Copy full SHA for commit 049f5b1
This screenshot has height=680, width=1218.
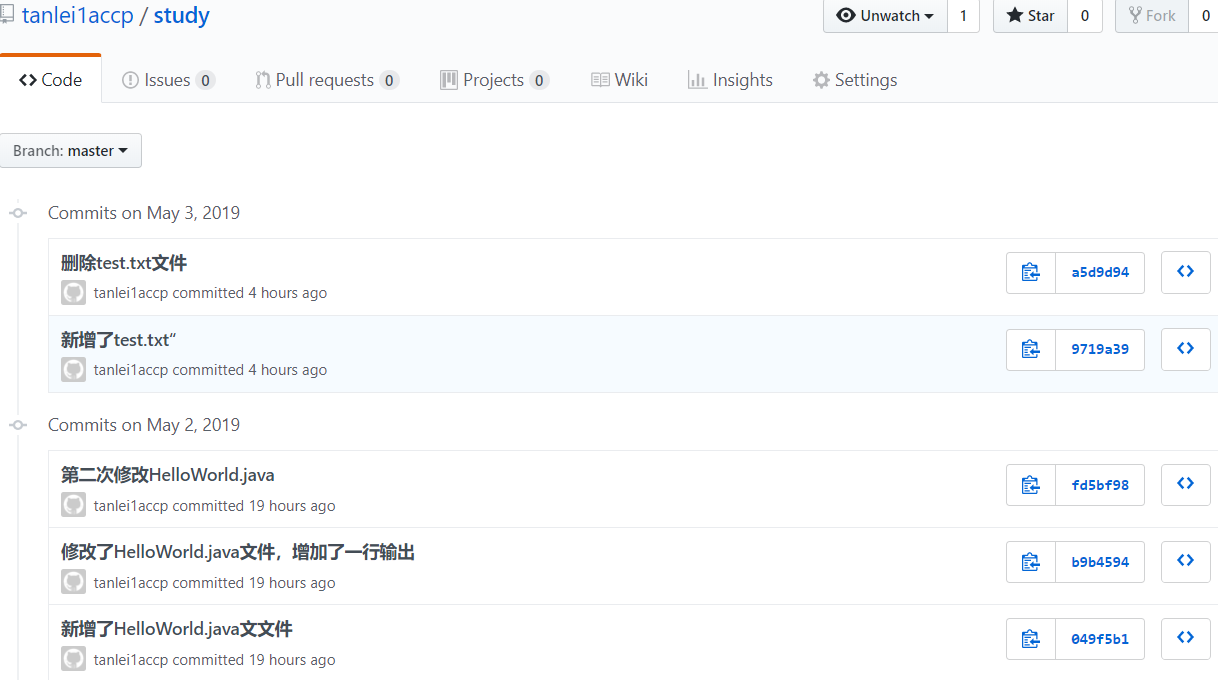[1031, 639]
